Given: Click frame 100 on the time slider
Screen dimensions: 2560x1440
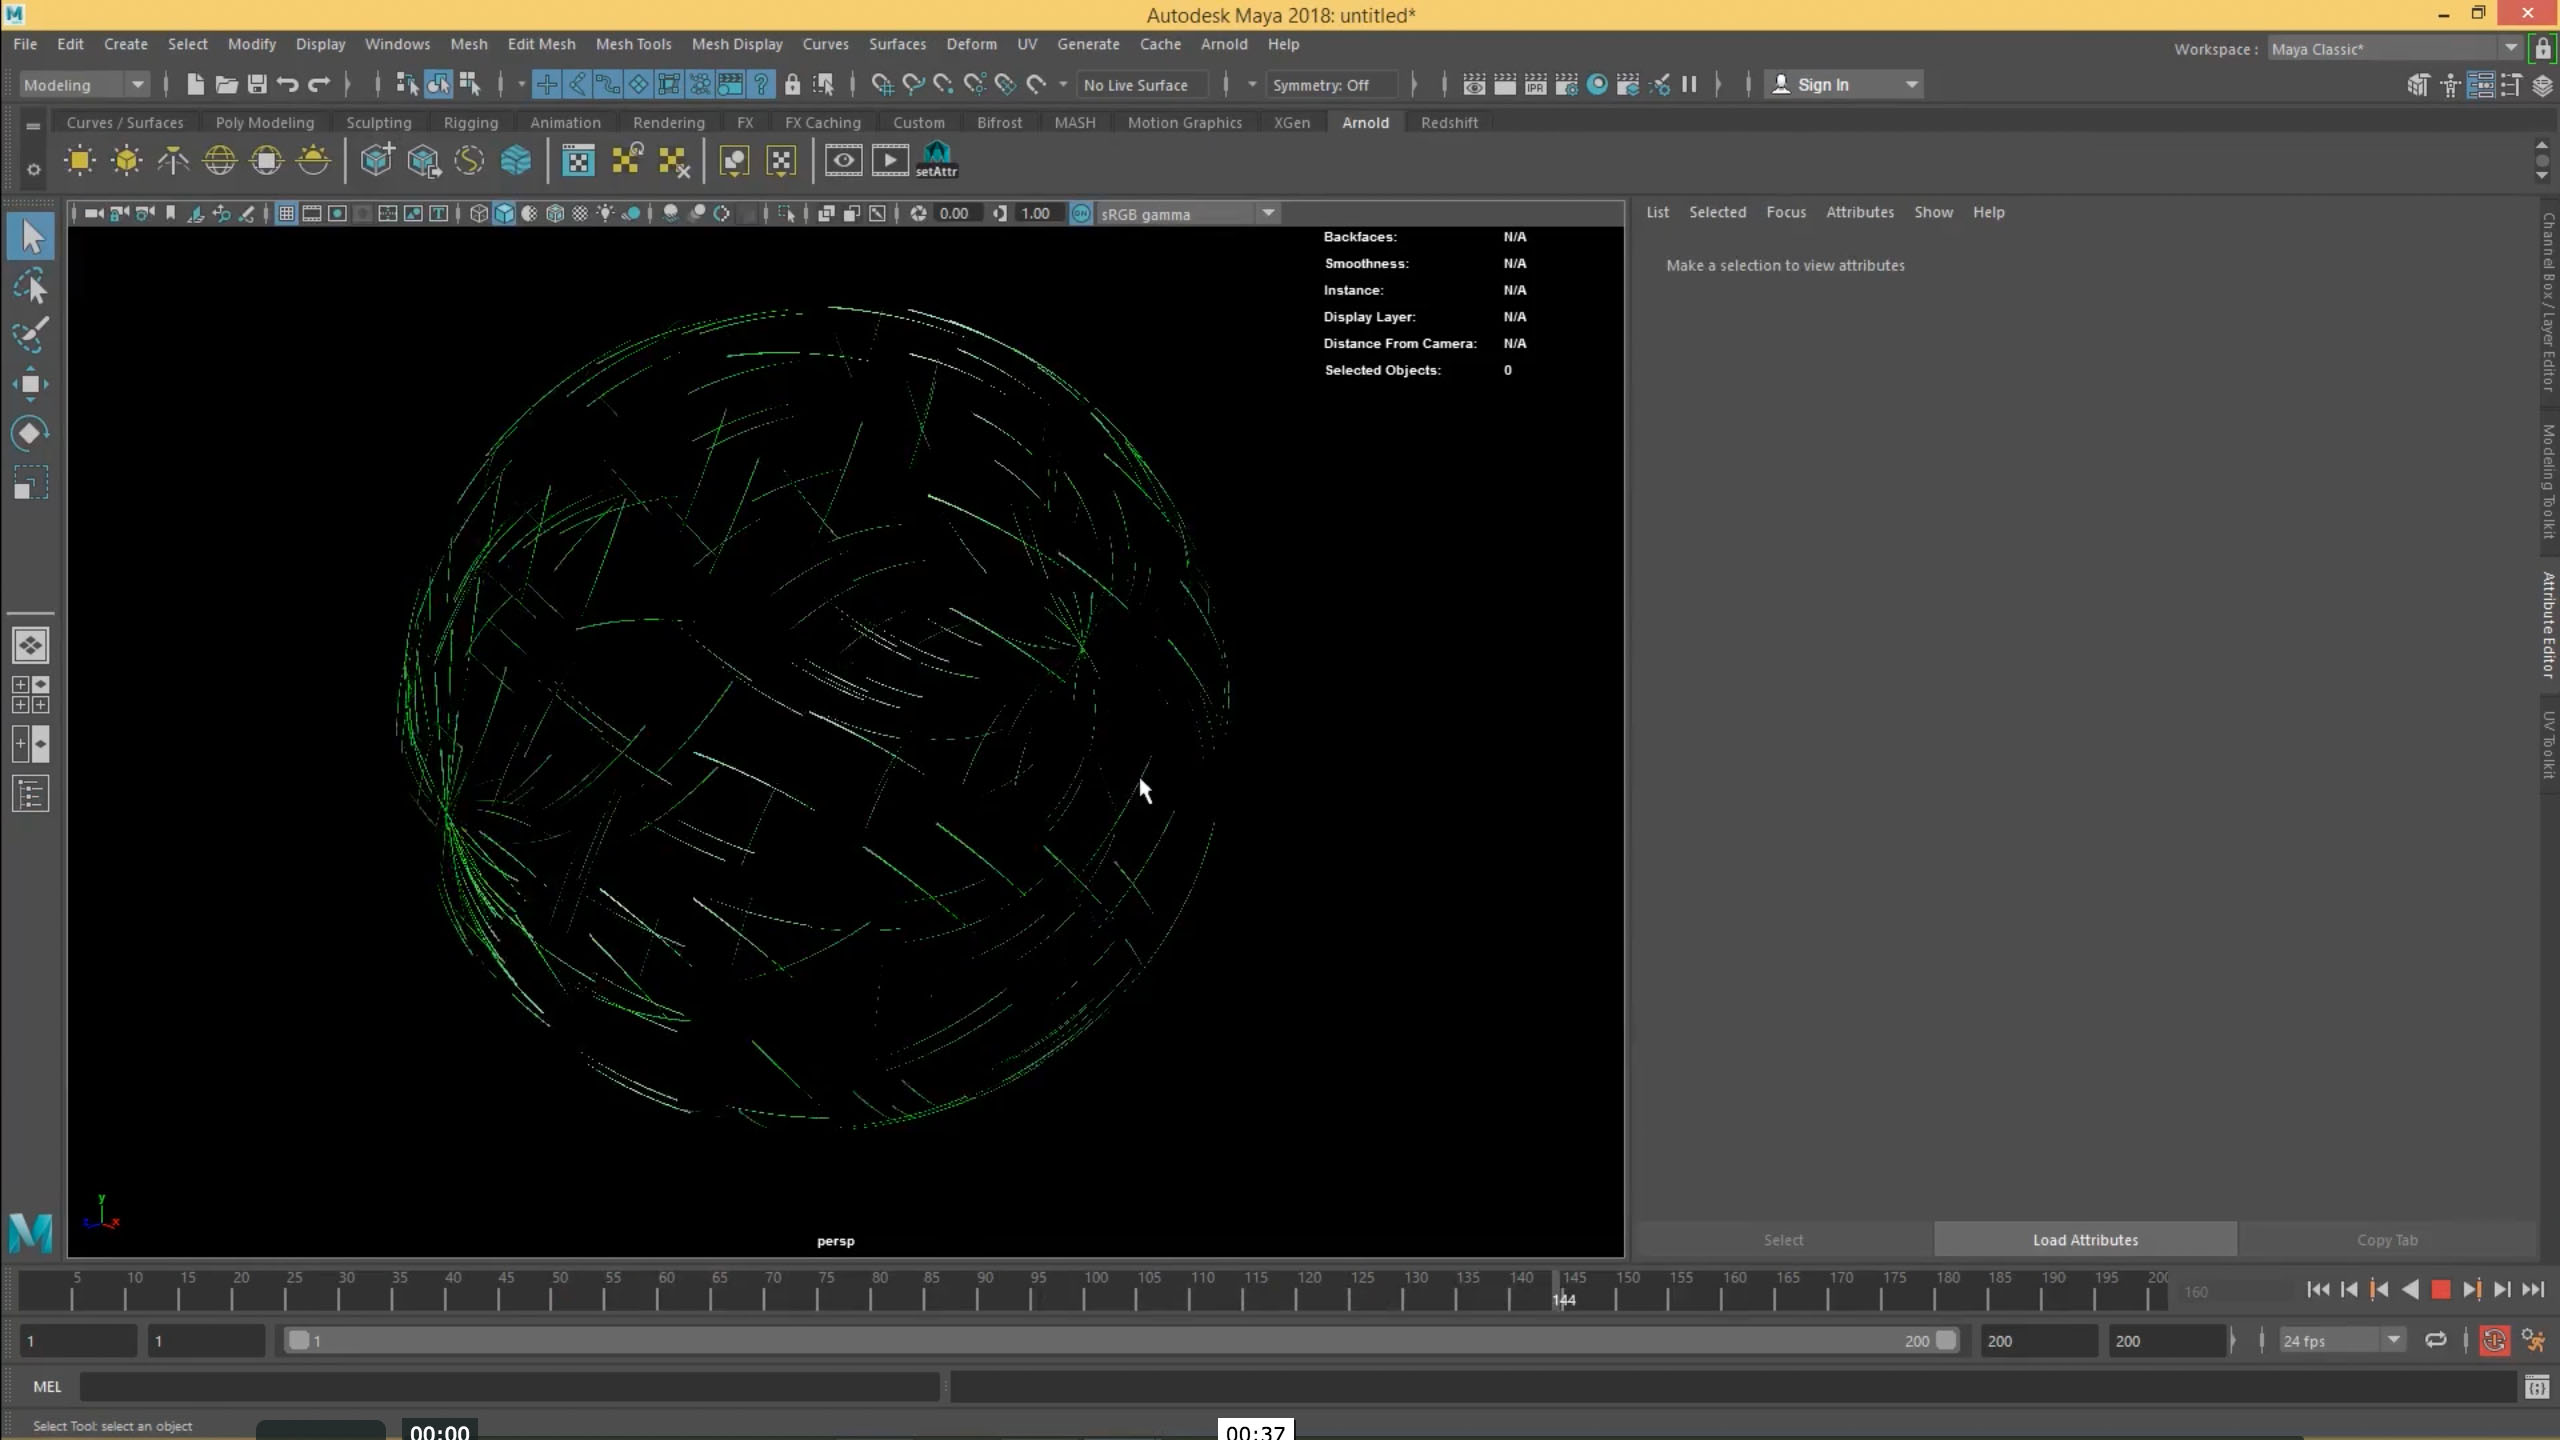Looking at the screenshot, I should (x=1084, y=1296).
